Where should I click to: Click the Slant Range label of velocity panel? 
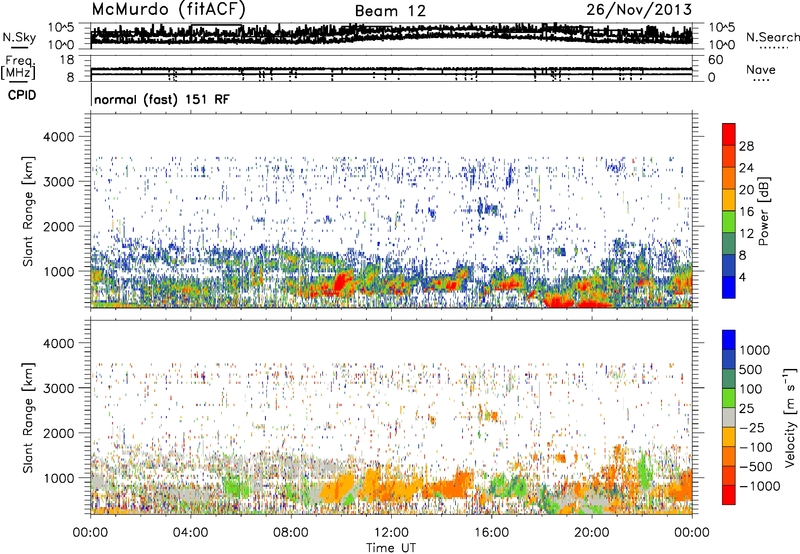(x=28, y=417)
